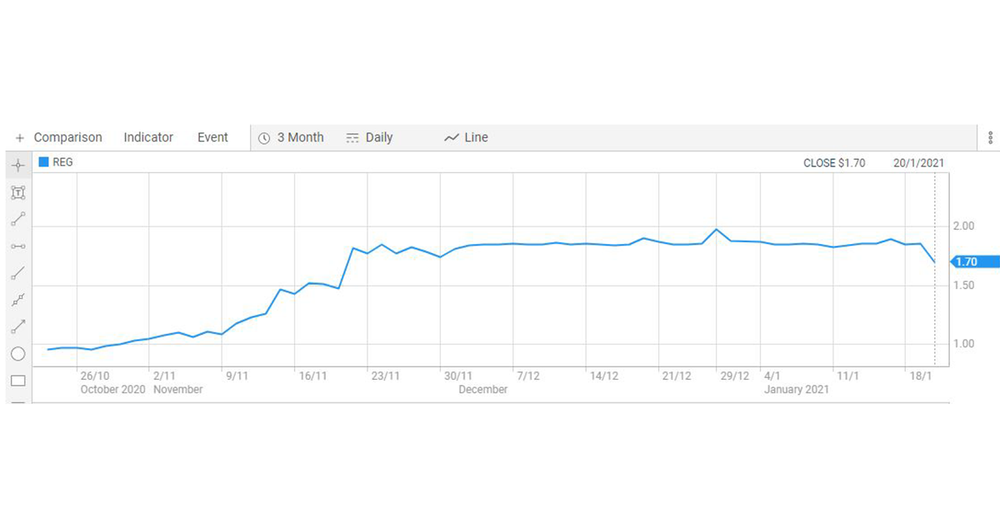Select the crosshair cursor tool

pos(18,165)
